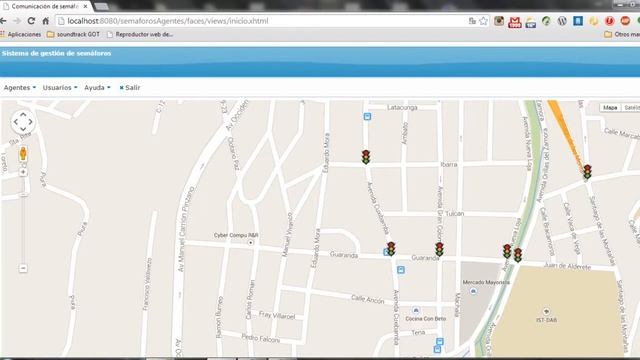Open the traffic light marker near Santiago de las Montañas
Viewport: 640px width, 360px height.
(587, 172)
